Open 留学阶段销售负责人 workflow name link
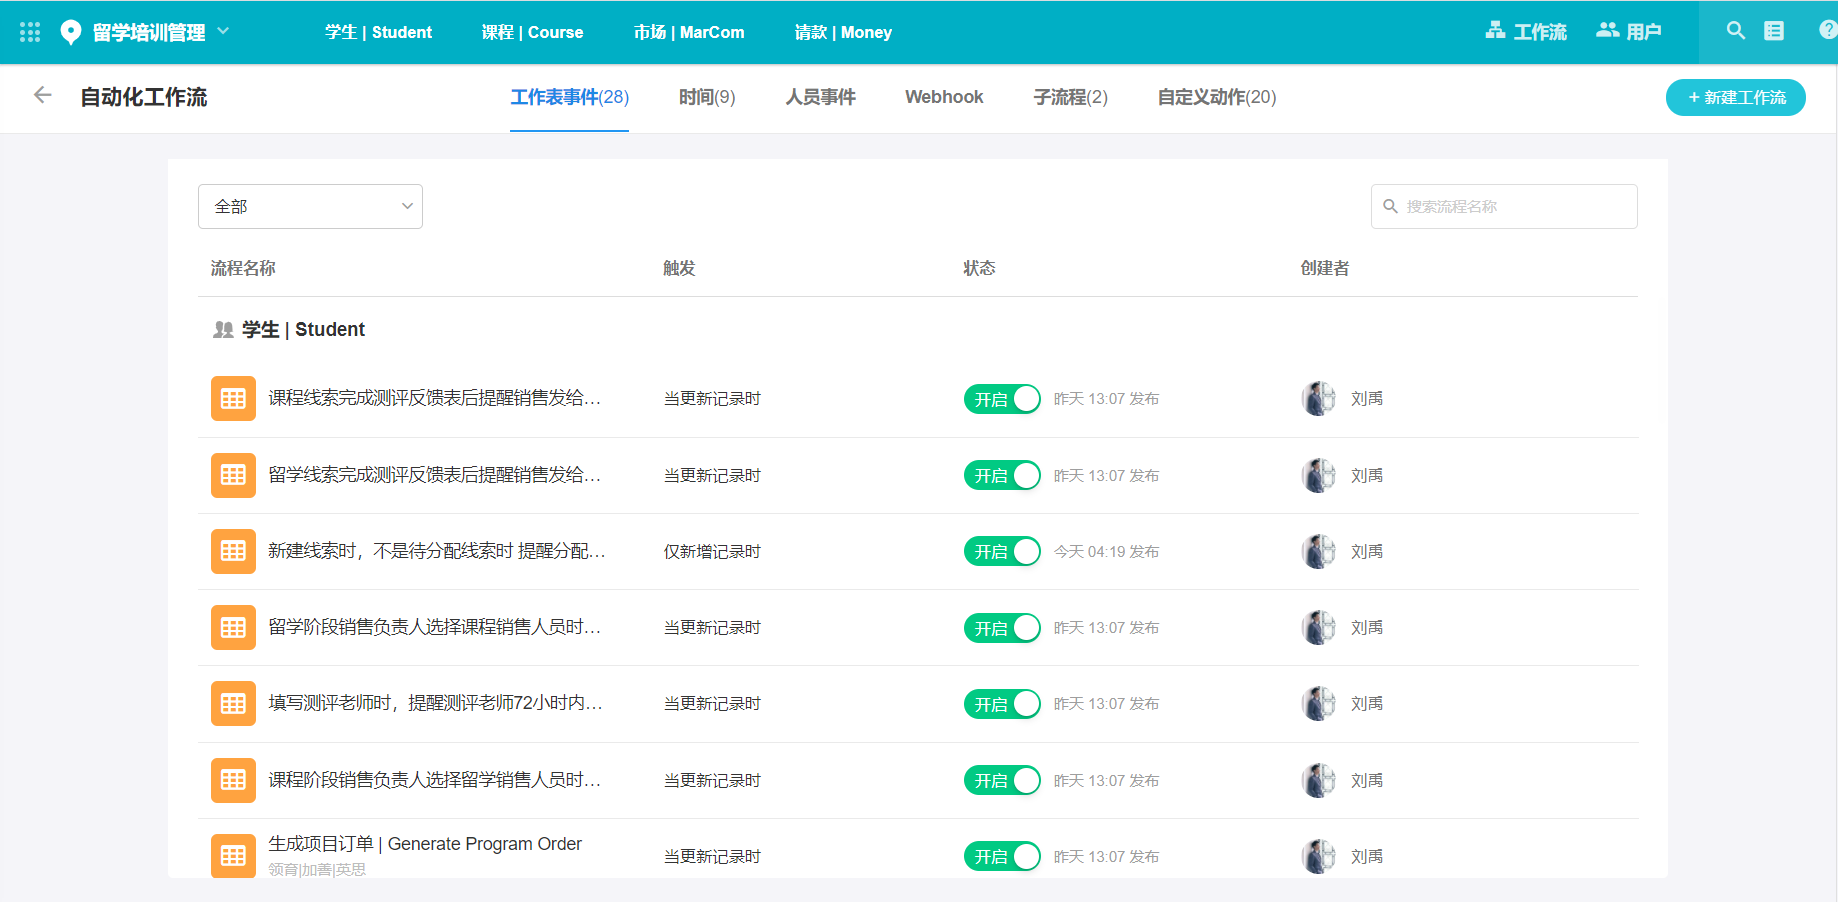 point(434,627)
